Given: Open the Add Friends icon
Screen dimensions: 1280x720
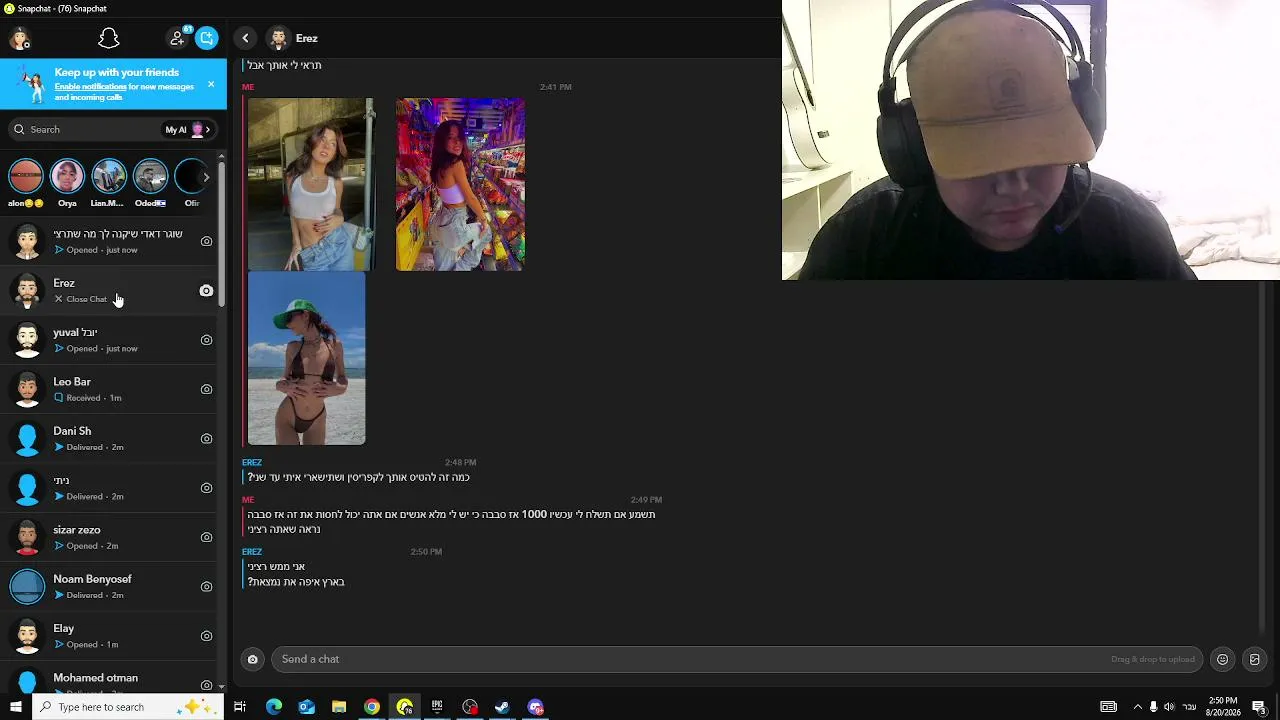Looking at the screenshot, I should [178, 38].
